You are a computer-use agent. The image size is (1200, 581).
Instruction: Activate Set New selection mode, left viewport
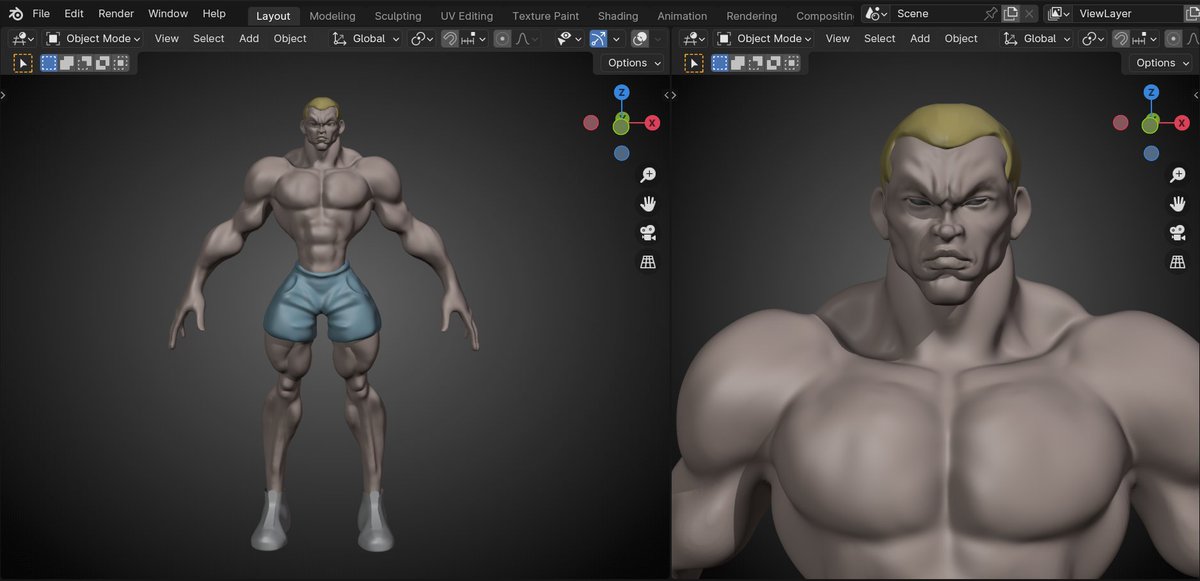[x=48, y=63]
